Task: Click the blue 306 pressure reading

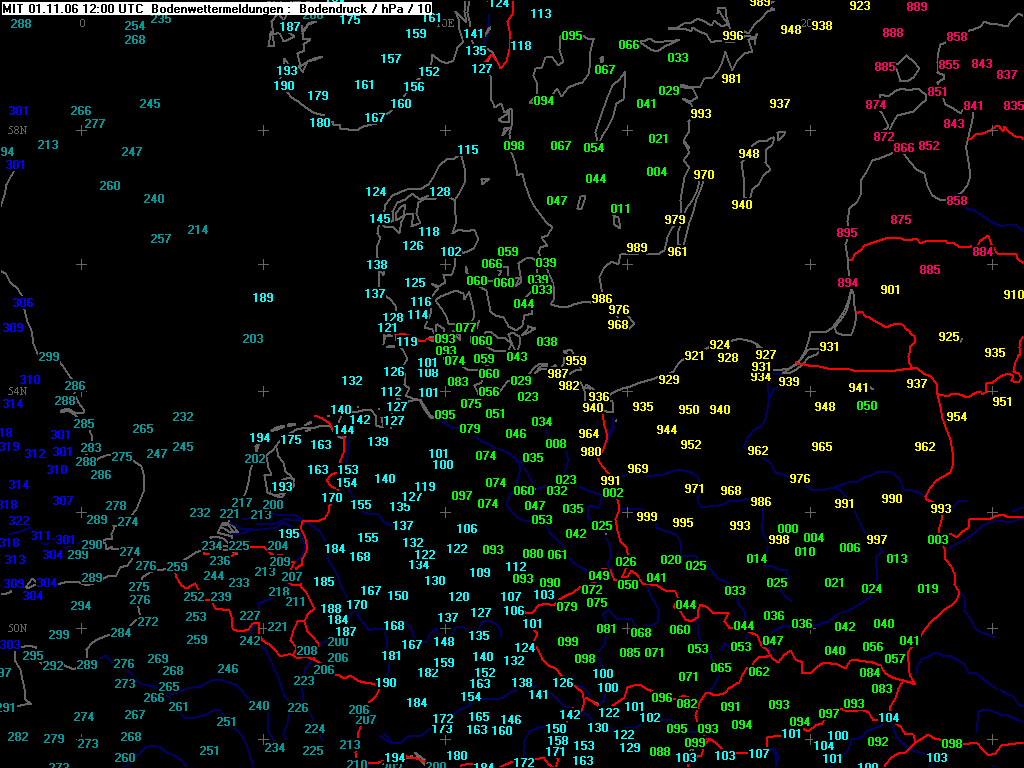Action: click(x=23, y=303)
